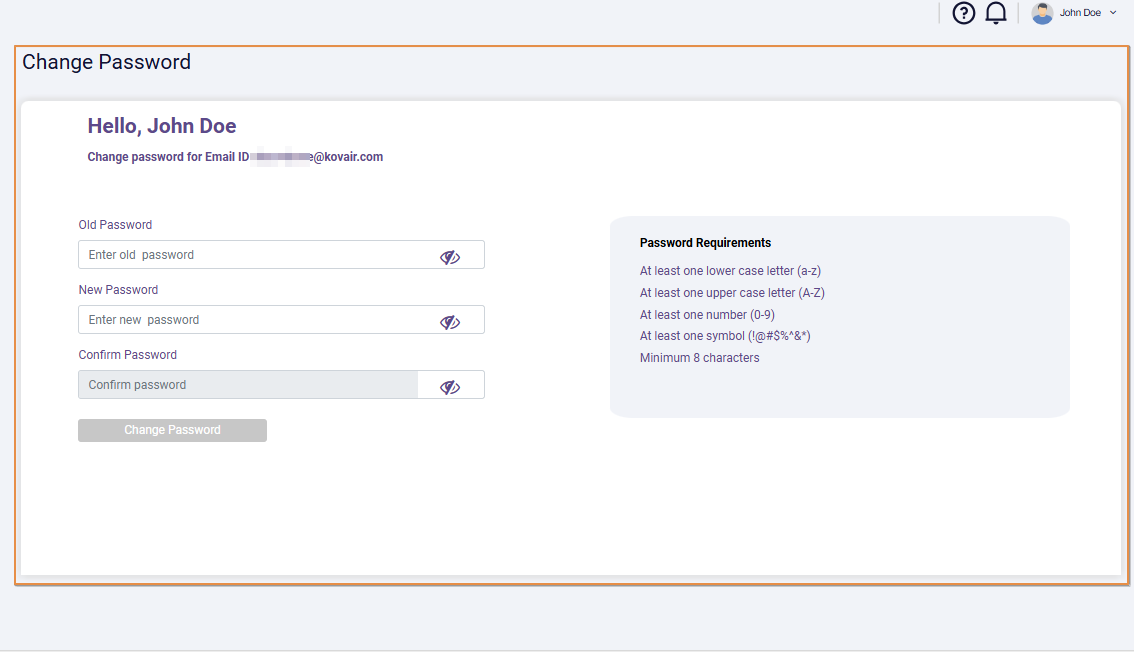Click the eye icon beside Old Password
Viewport: 1134px width, 652px height.
(450, 256)
